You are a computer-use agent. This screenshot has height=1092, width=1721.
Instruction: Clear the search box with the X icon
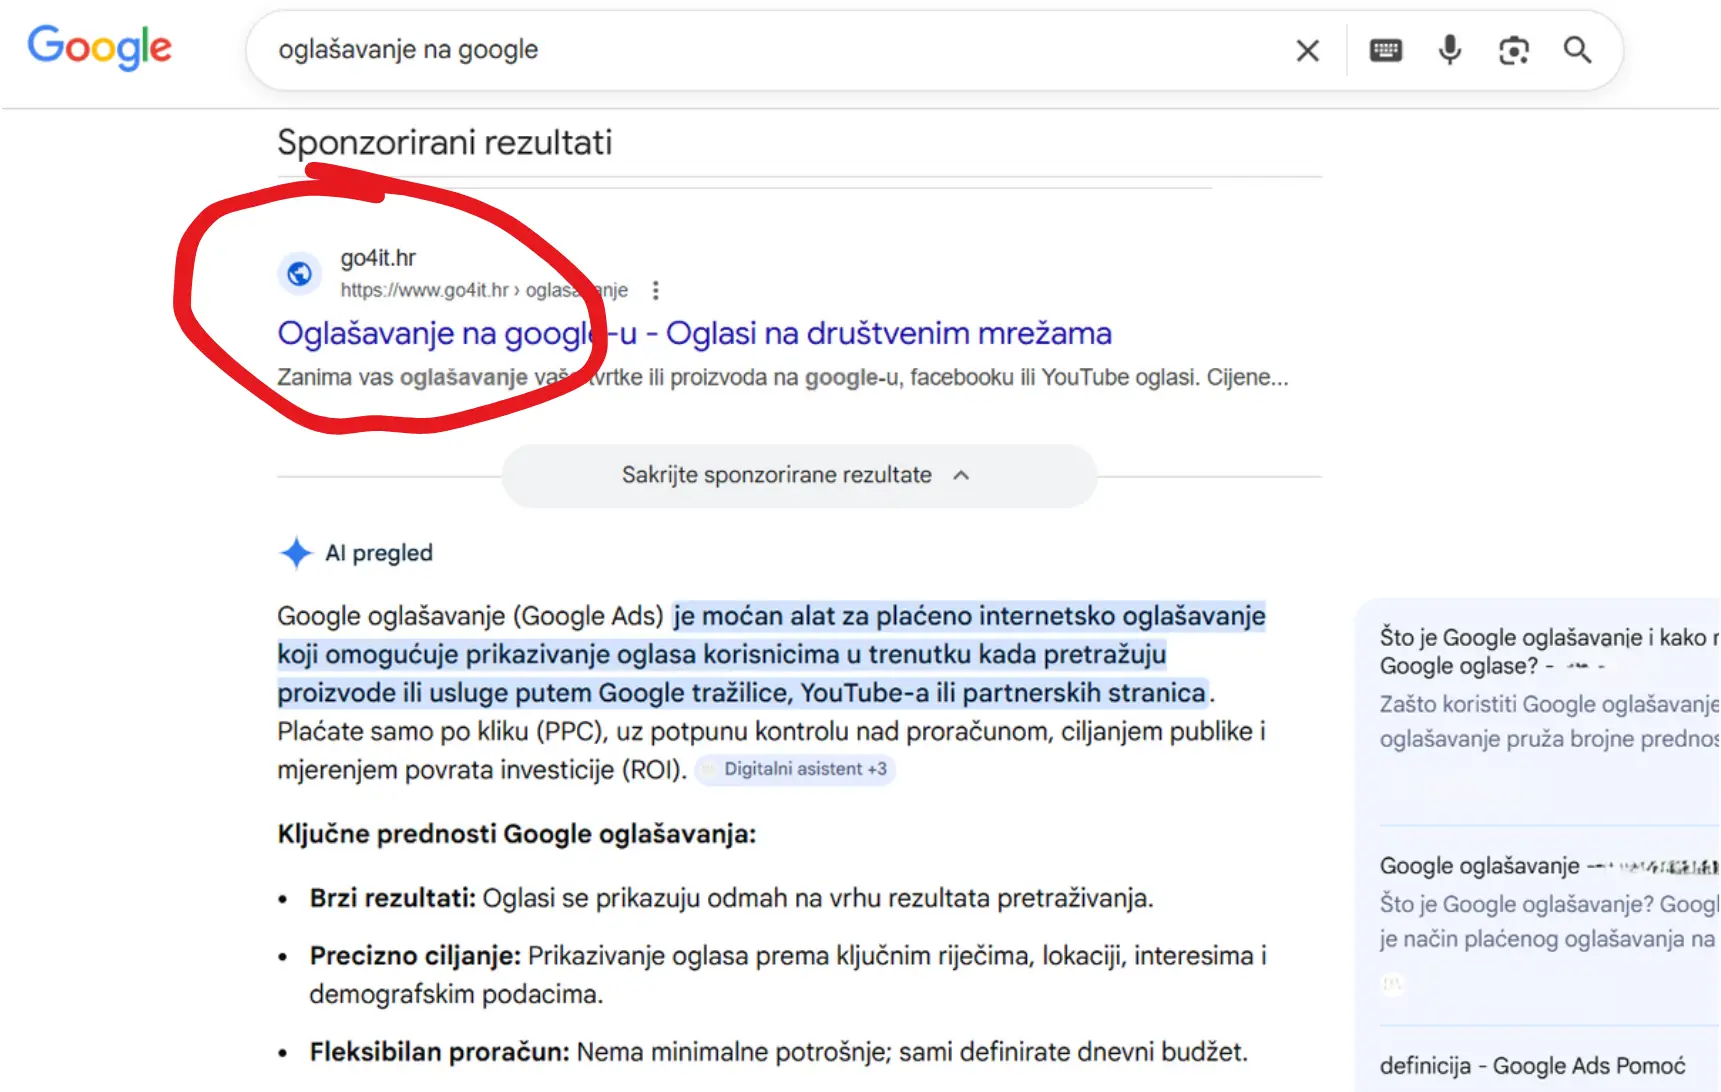click(x=1307, y=50)
